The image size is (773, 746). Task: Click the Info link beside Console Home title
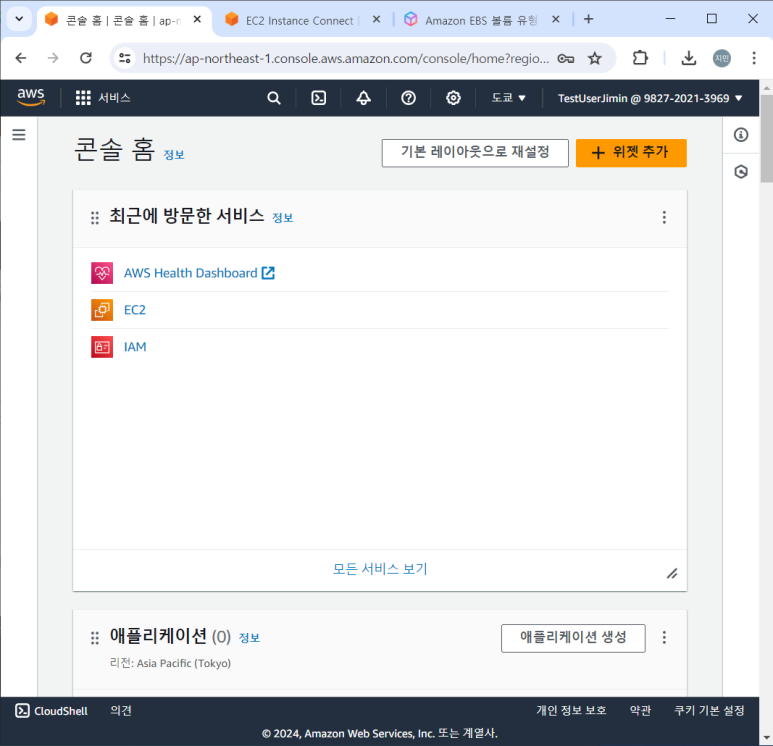coord(174,155)
